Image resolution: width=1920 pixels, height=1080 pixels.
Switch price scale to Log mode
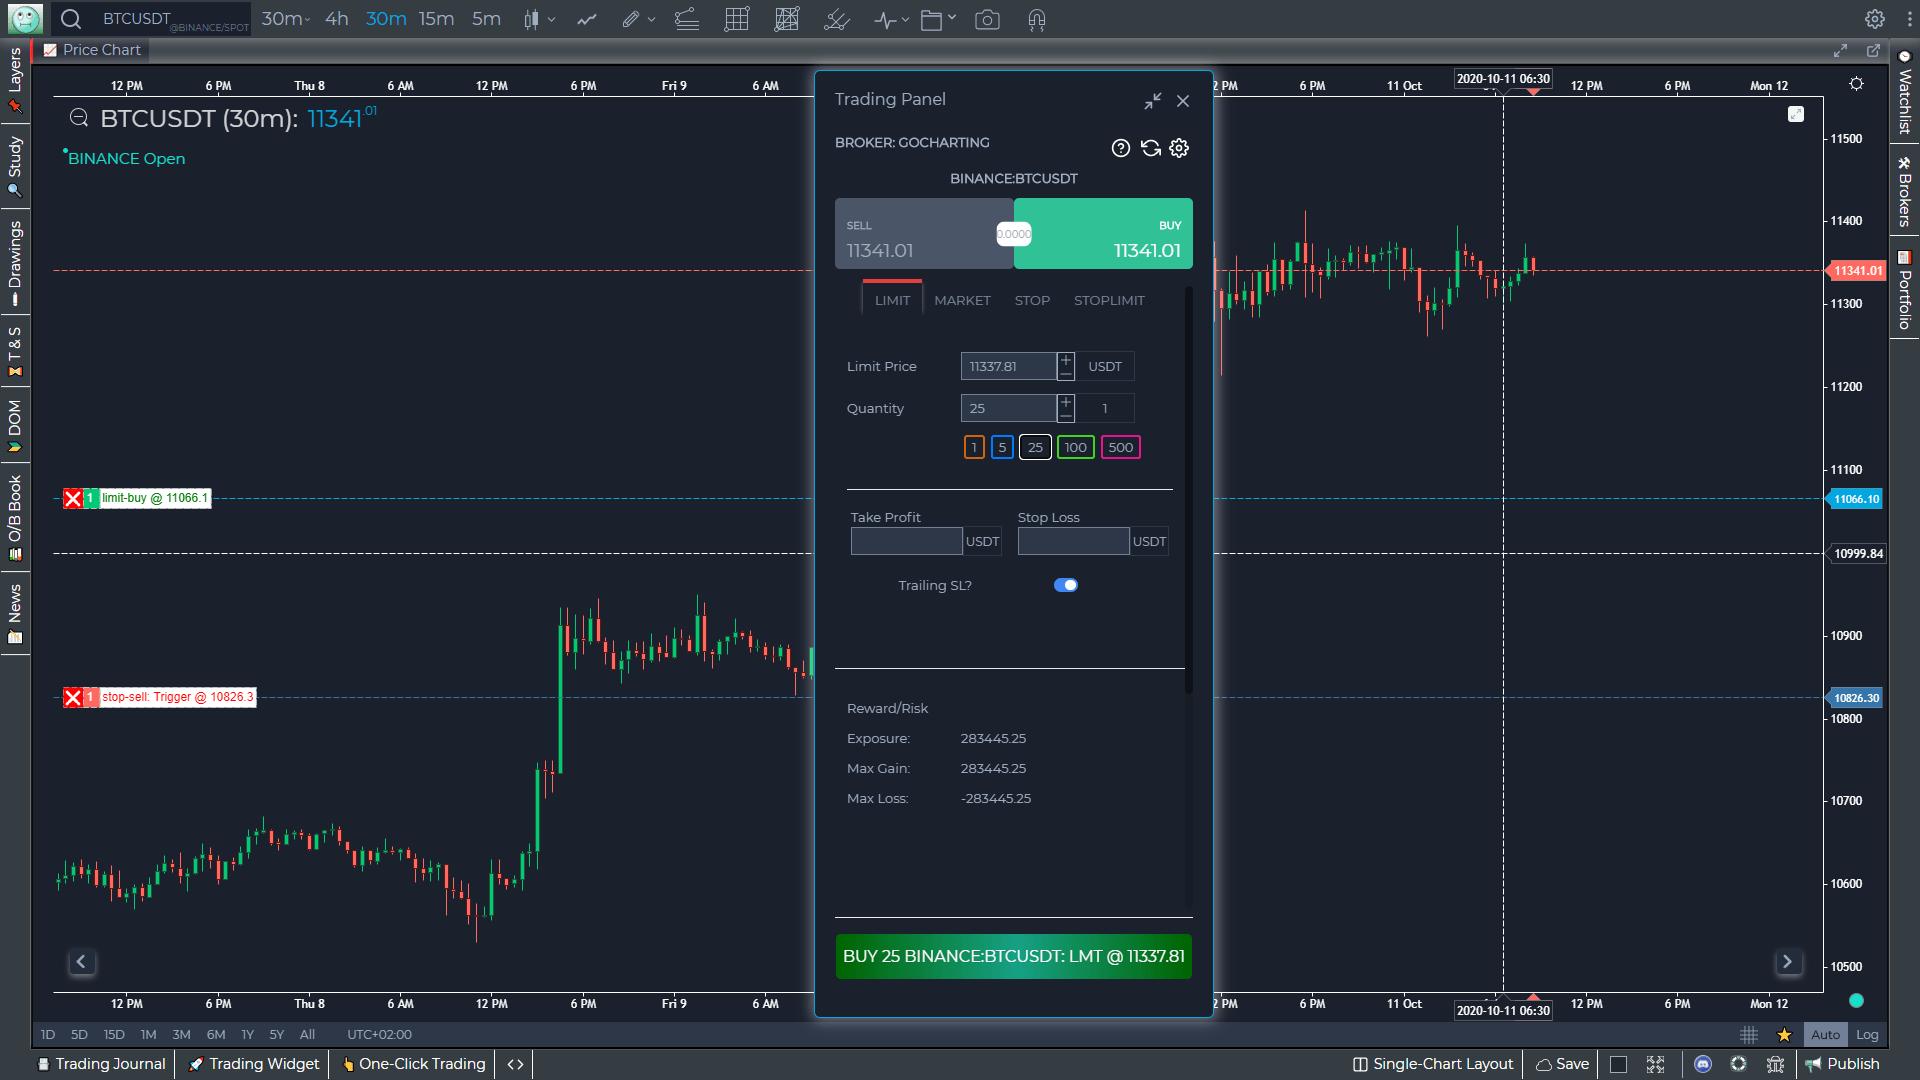[x=1866, y=1035]
